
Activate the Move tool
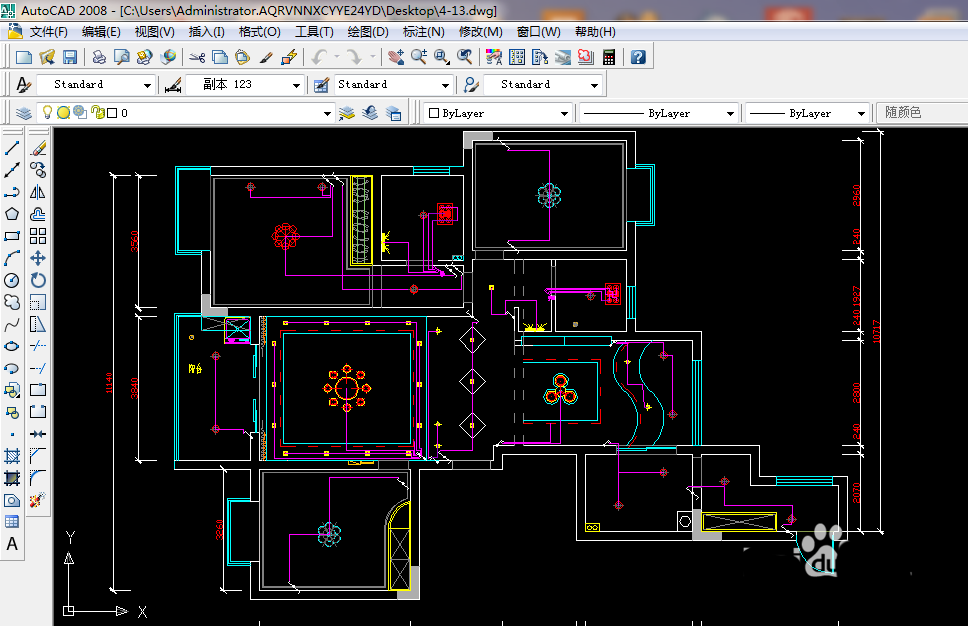point(38,258)
